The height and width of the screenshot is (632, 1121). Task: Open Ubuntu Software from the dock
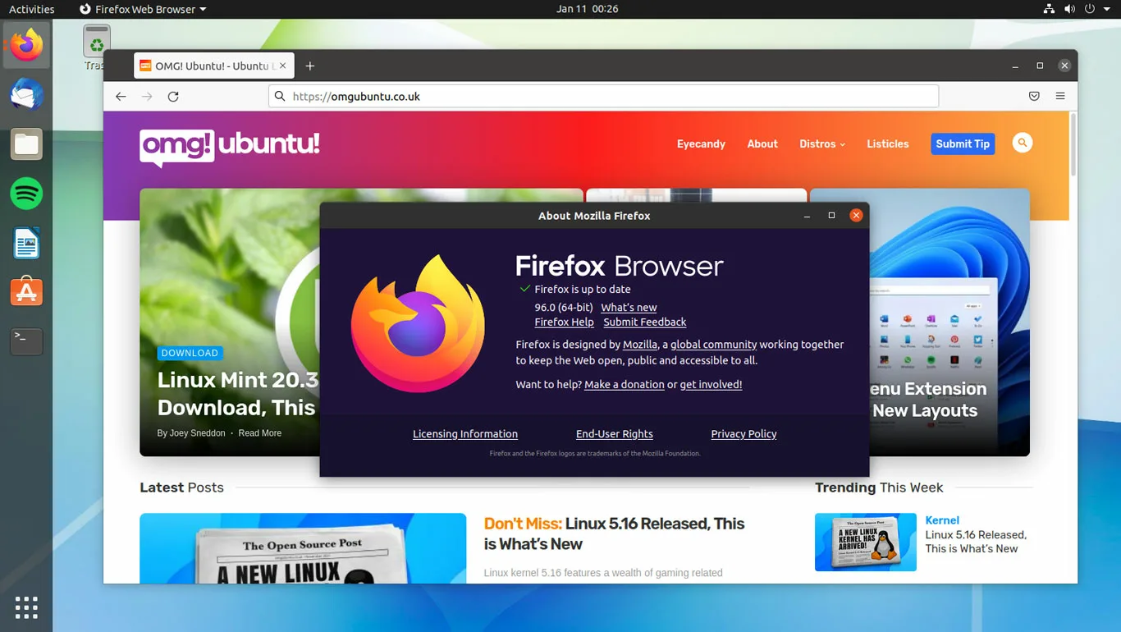point(26,291)
